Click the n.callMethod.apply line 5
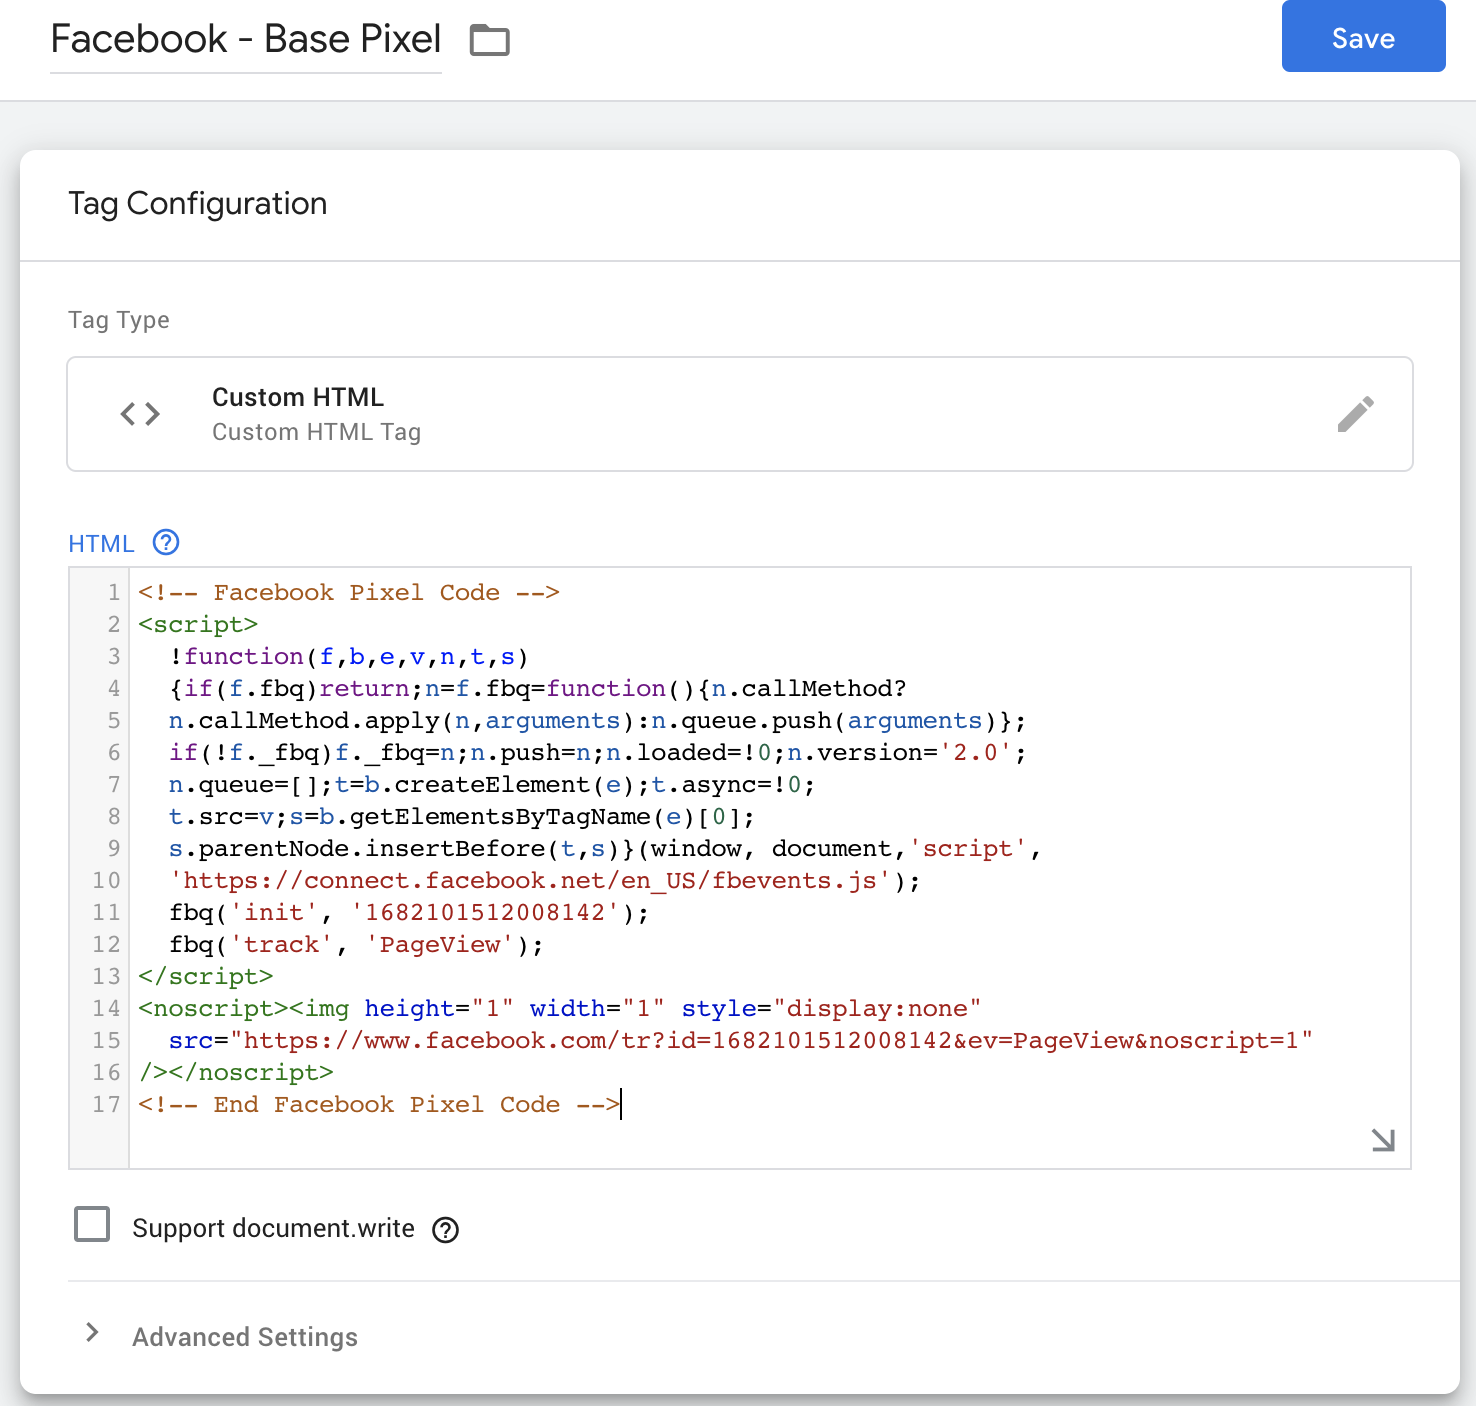Screen dimensions: 1476x1406 (597, 720)
